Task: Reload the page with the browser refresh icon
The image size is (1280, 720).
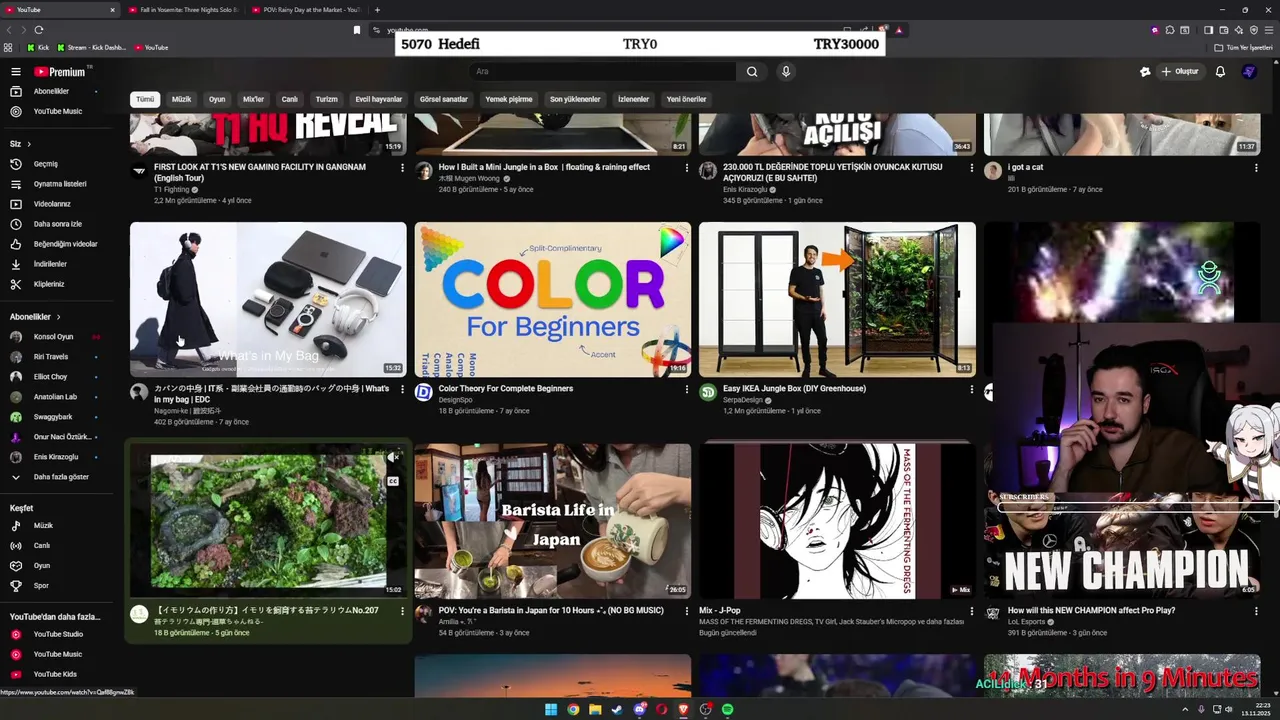Action: coord(39,30)
